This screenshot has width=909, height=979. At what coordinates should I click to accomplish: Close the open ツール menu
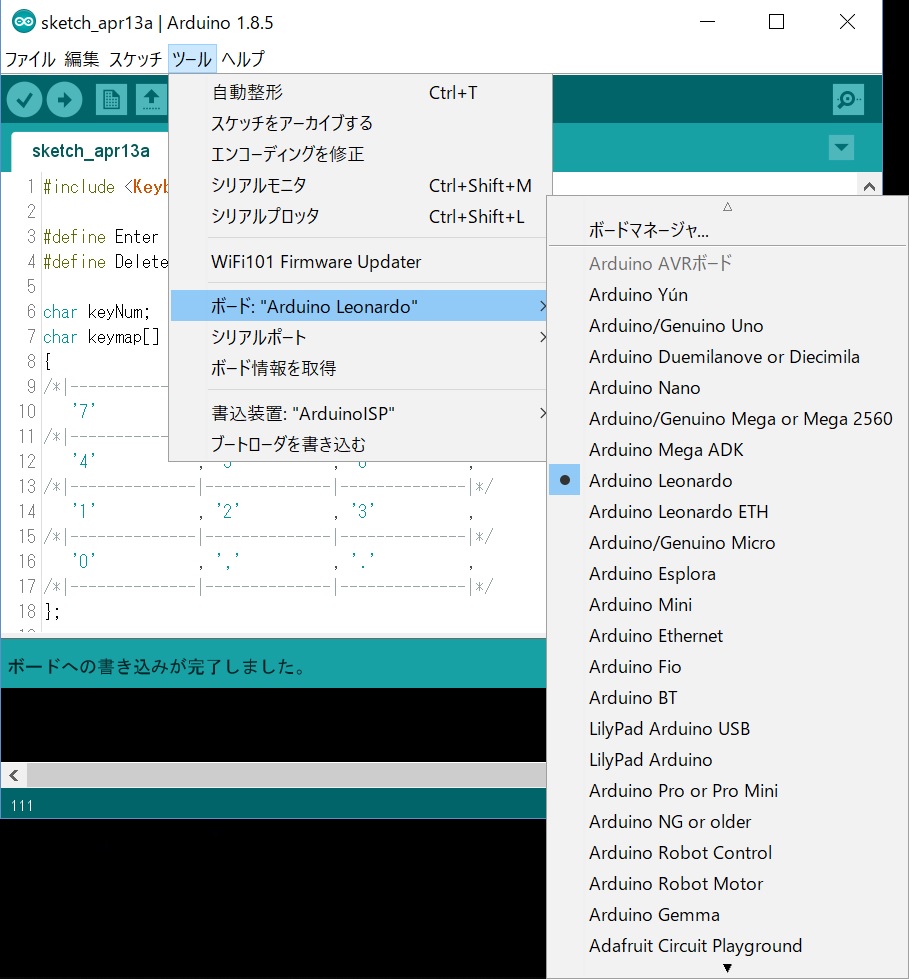coord(192,59)
